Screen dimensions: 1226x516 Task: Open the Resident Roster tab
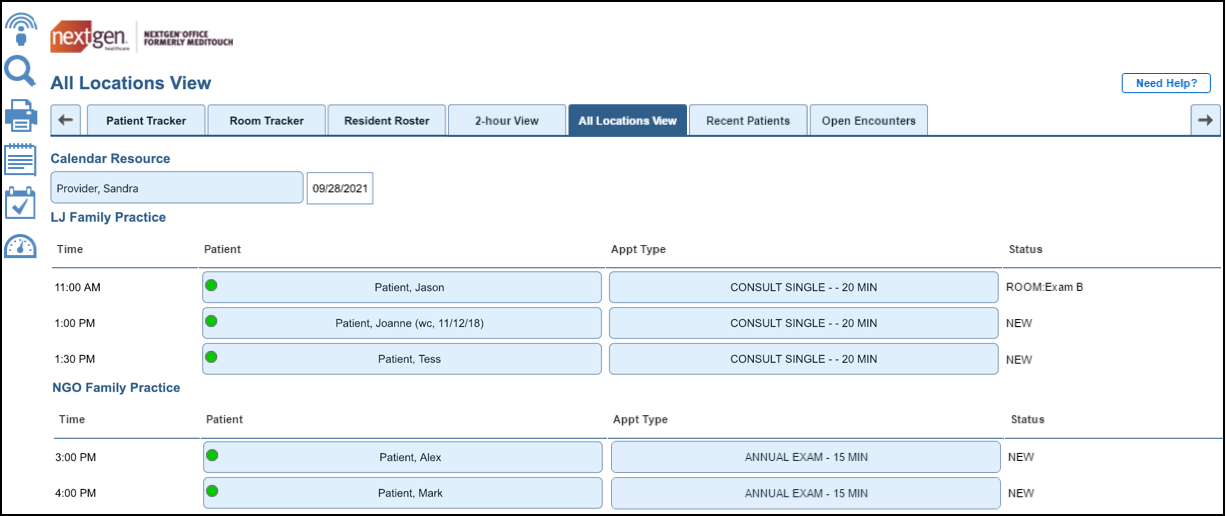point(386,120)
